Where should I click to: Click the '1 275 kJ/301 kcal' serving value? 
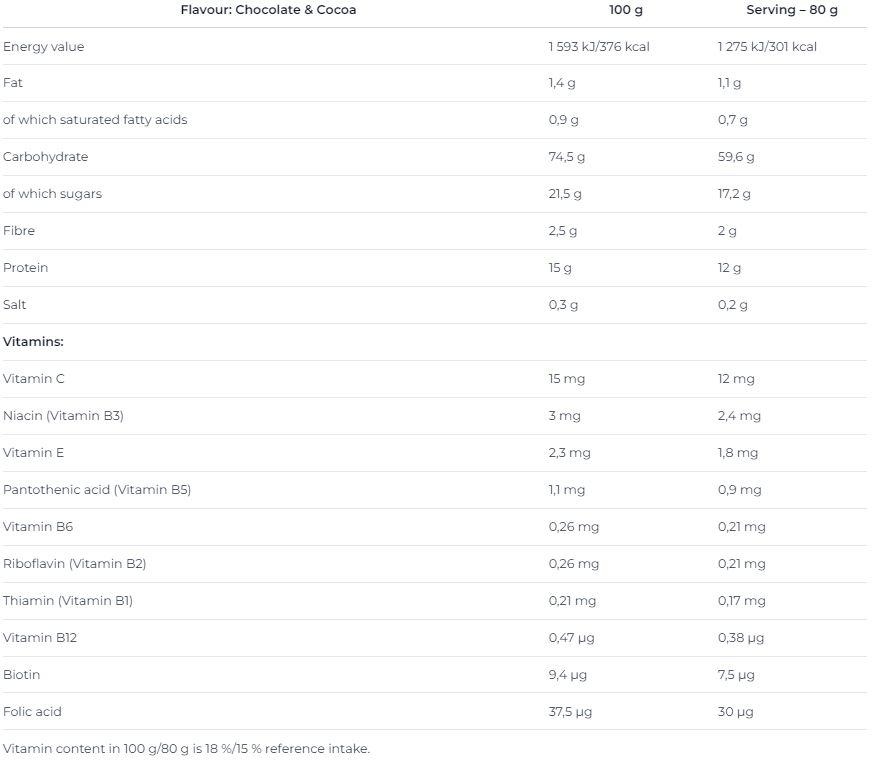(767, 47)
